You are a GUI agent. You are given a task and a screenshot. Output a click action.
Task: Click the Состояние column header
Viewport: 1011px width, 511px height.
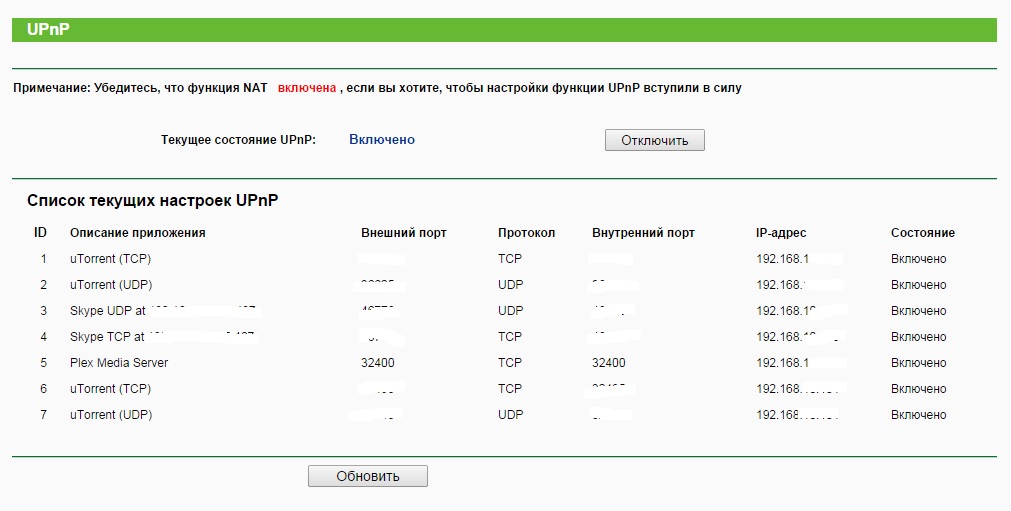(922, 233)
